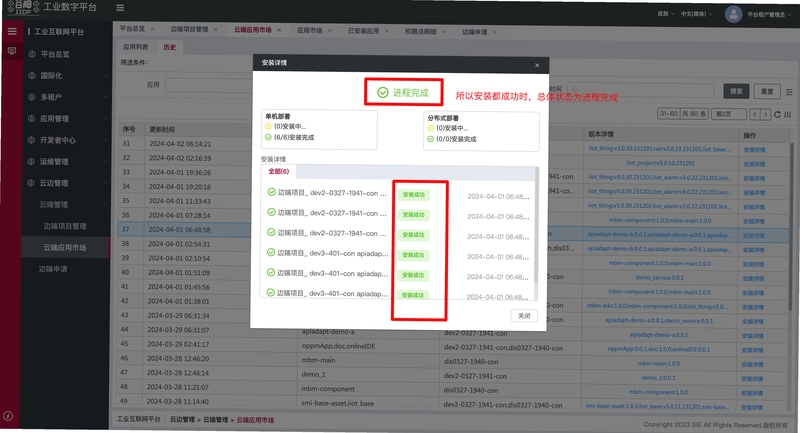The height and width of the screenshot is (433, 800).
Task: Open the 中文(简体) language dropdown
Action: (x=696, y=14)
